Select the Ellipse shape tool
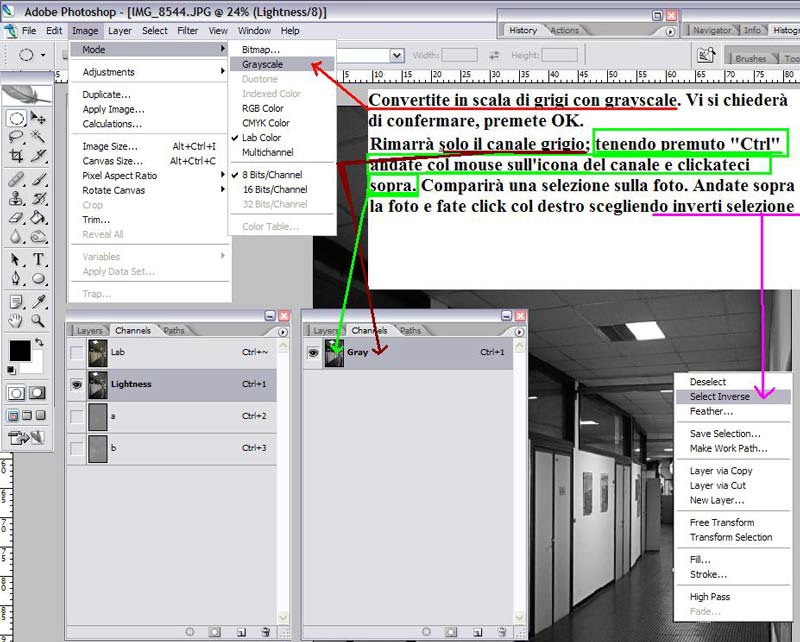Viewport: 800px width, 642px height. click(x=38, y=279)
